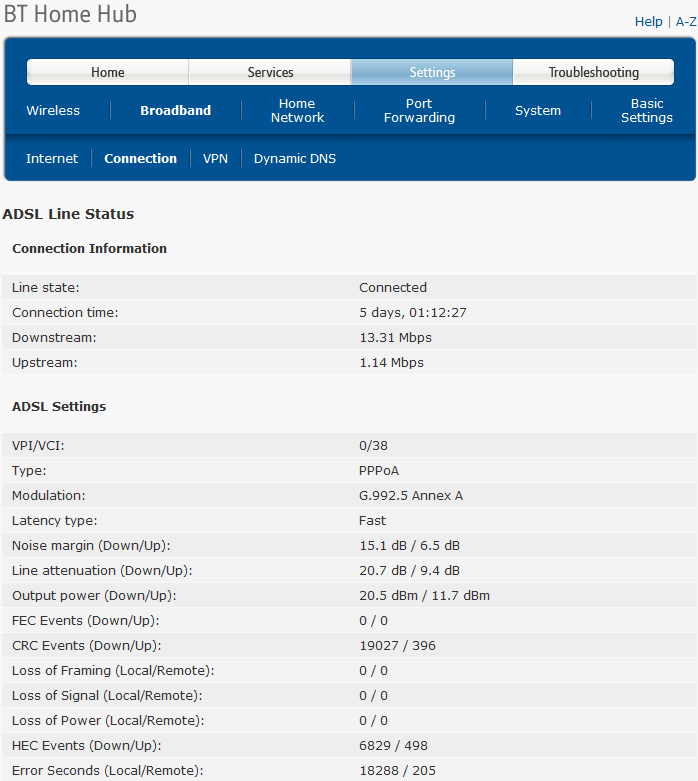Viewport: 698px width, 781px height.
Task: Click modulation value 'G.992.5 Annex A'
Action: point(411,495)
